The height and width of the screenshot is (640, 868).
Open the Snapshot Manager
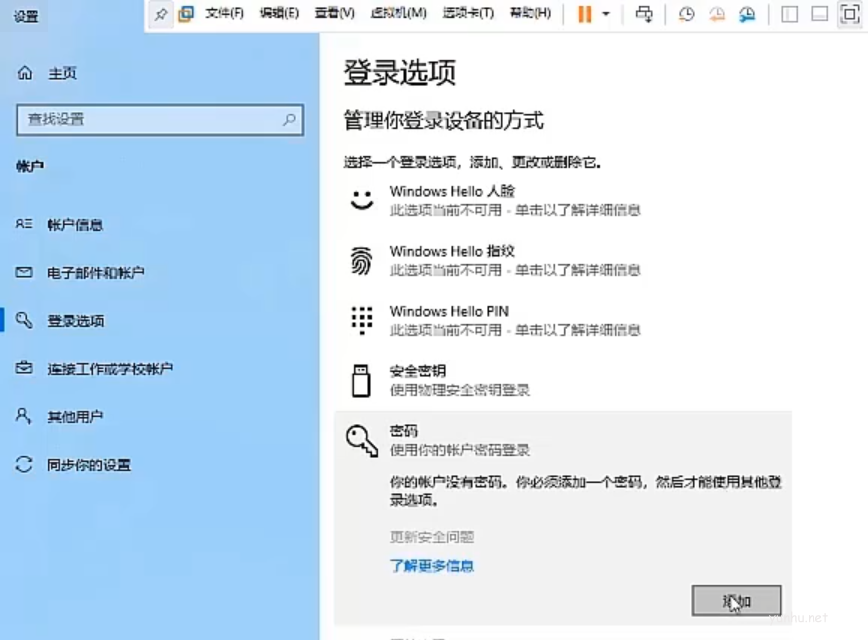(748, 14)
